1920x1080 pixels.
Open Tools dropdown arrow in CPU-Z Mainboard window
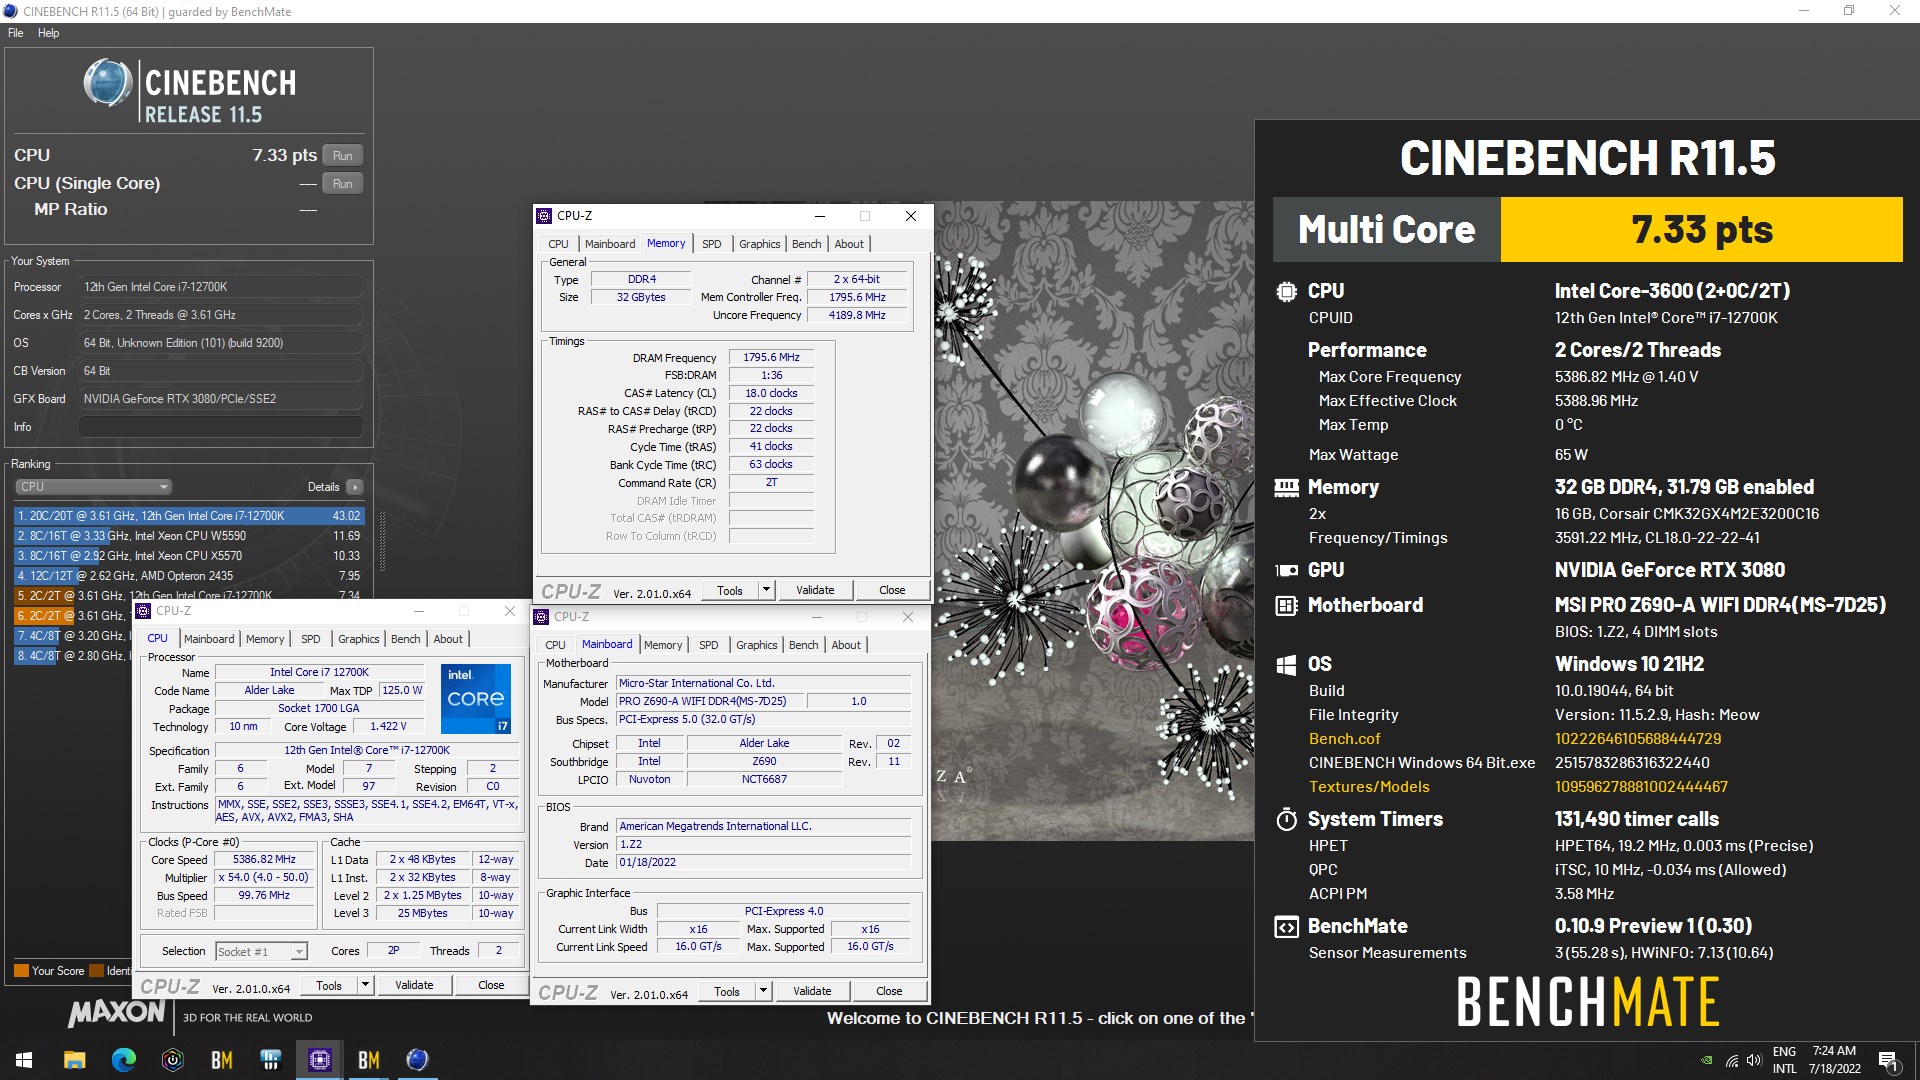point(764,991)
